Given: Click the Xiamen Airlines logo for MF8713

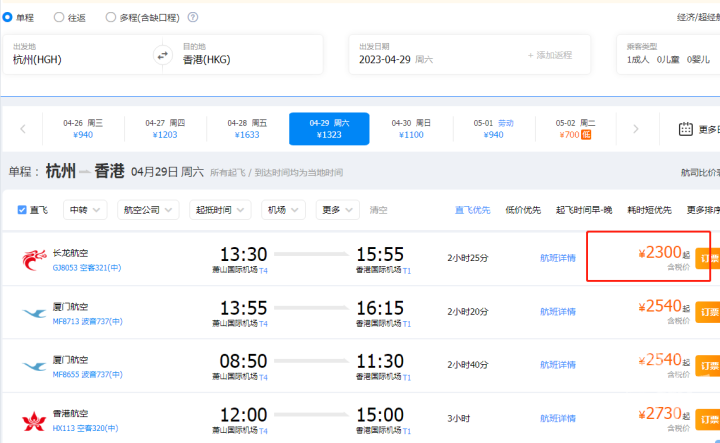Looking at the screenshot, I should click(x=34, y=313).
